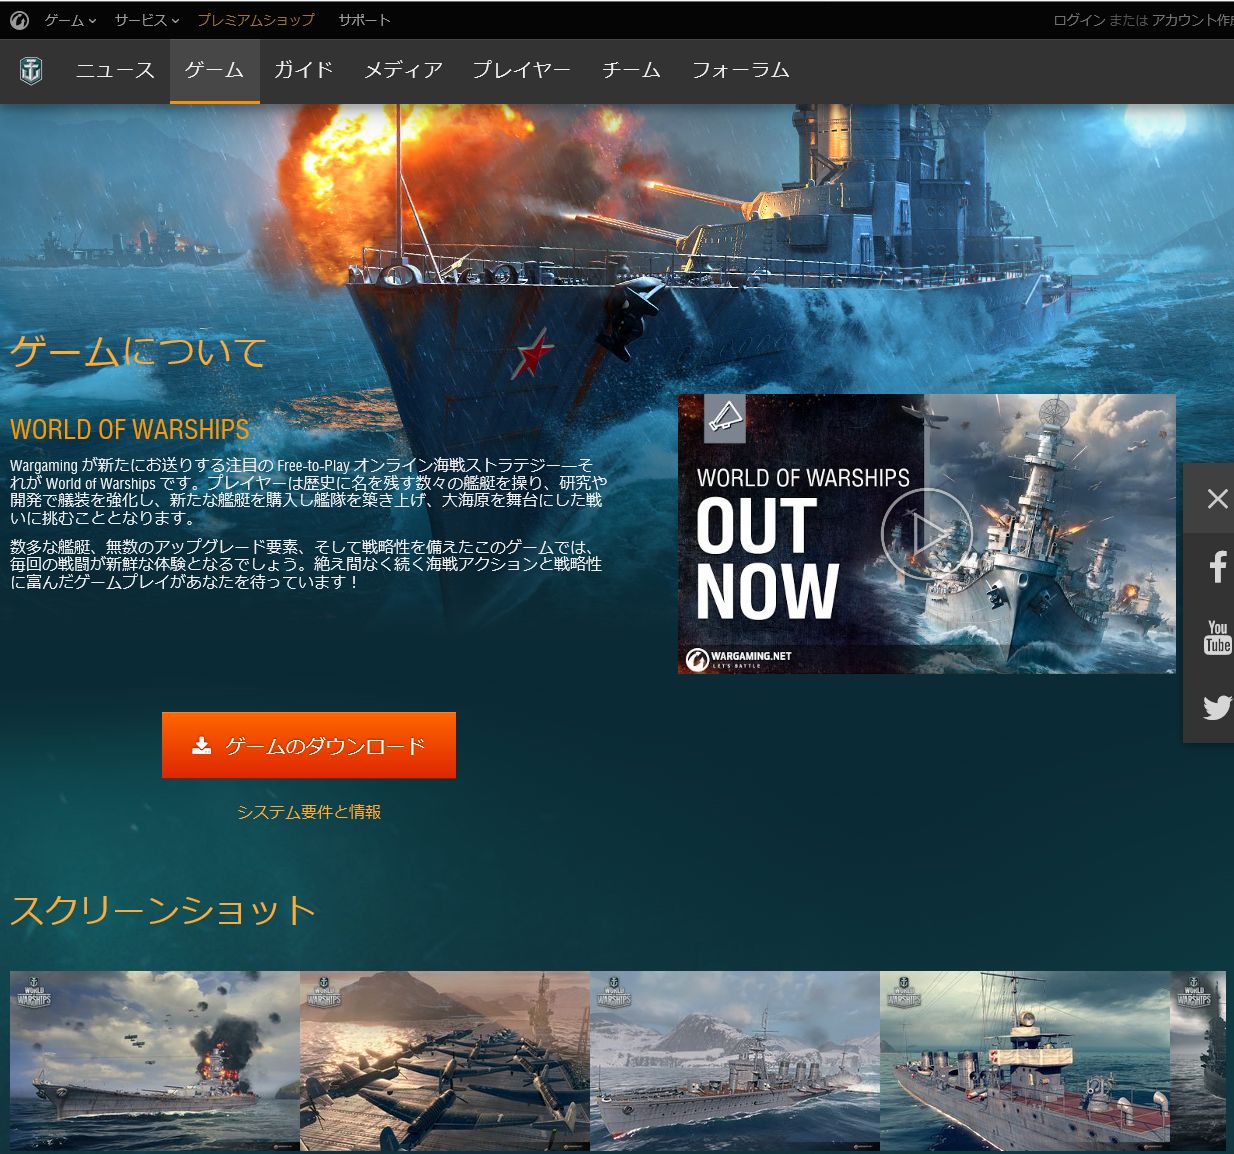Viewport: 1234px width, 1154px height.
Task: Select the ゲーム main navigation tab
Action: (x=215, y=70)
